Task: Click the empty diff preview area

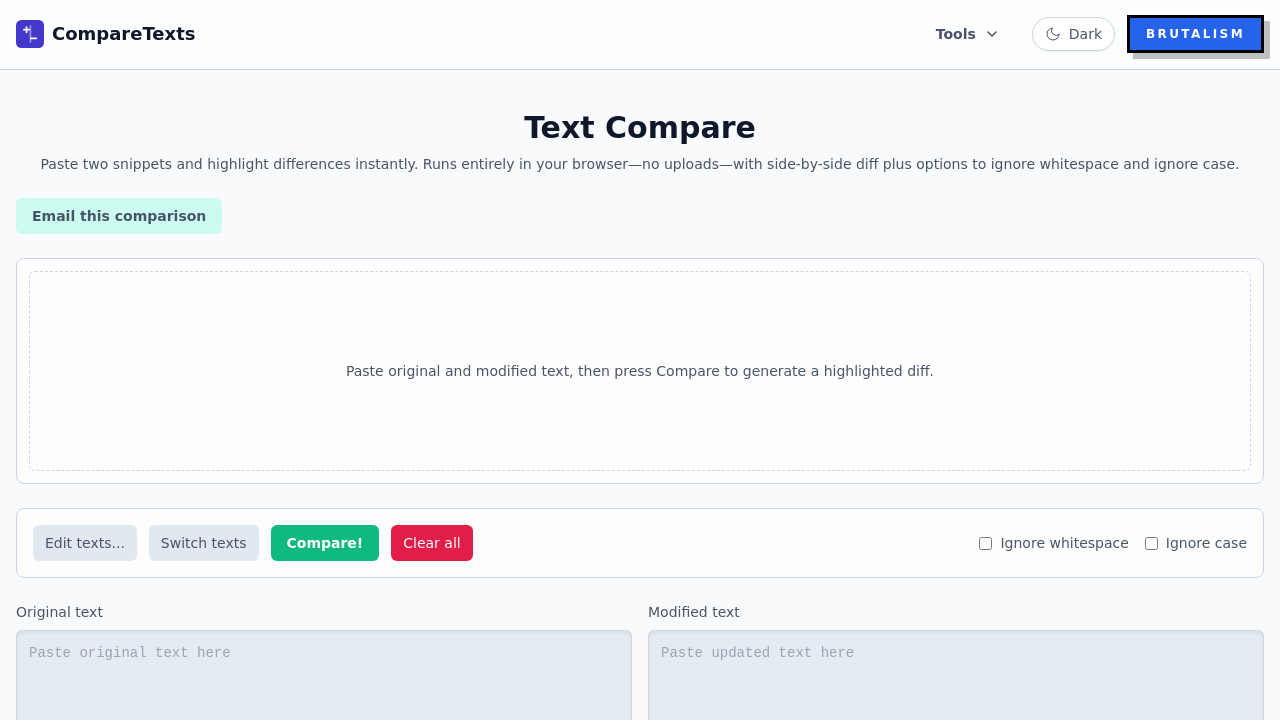Action: [x=640, y=371]
